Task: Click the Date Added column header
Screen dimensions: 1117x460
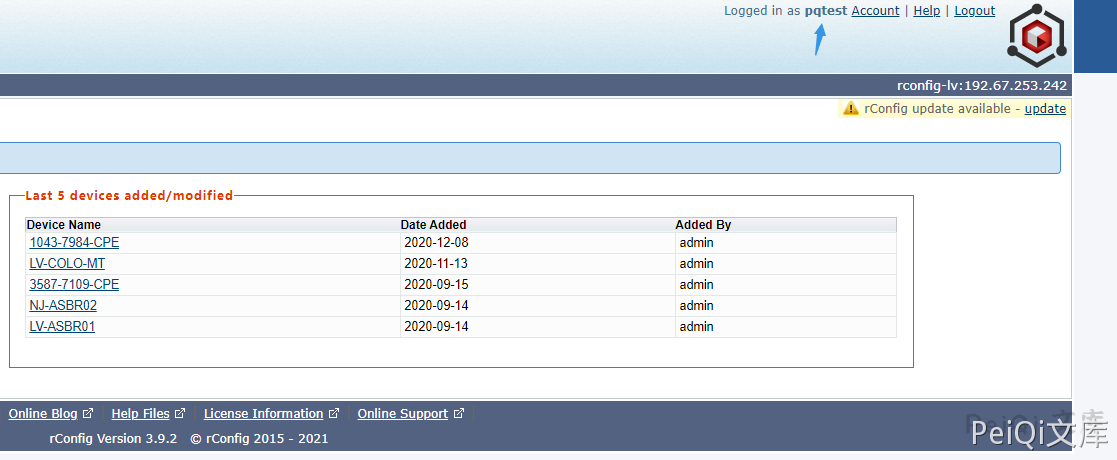Action: tap(433, 225)
